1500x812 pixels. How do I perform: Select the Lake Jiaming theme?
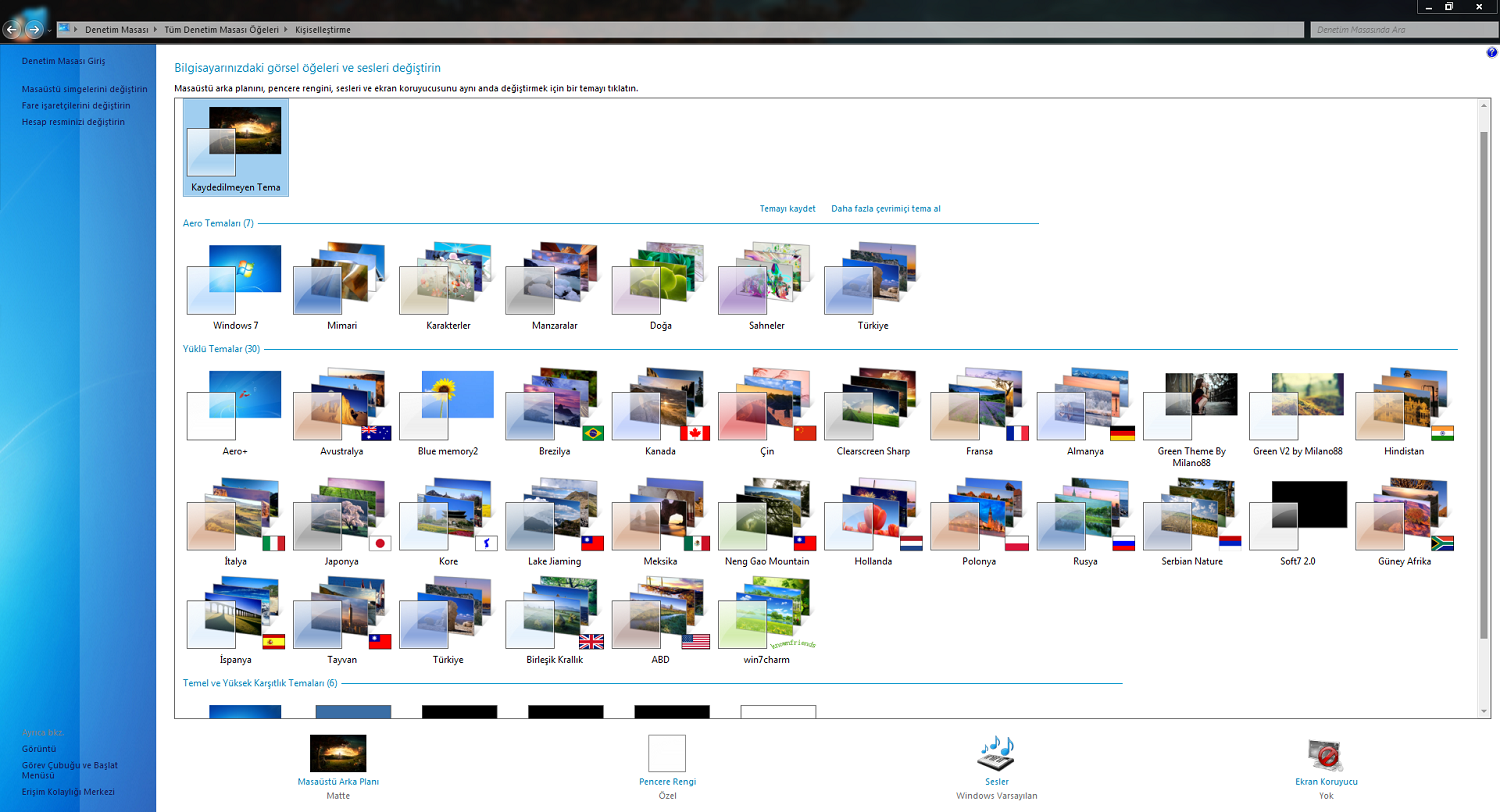[x=554, y=523]
